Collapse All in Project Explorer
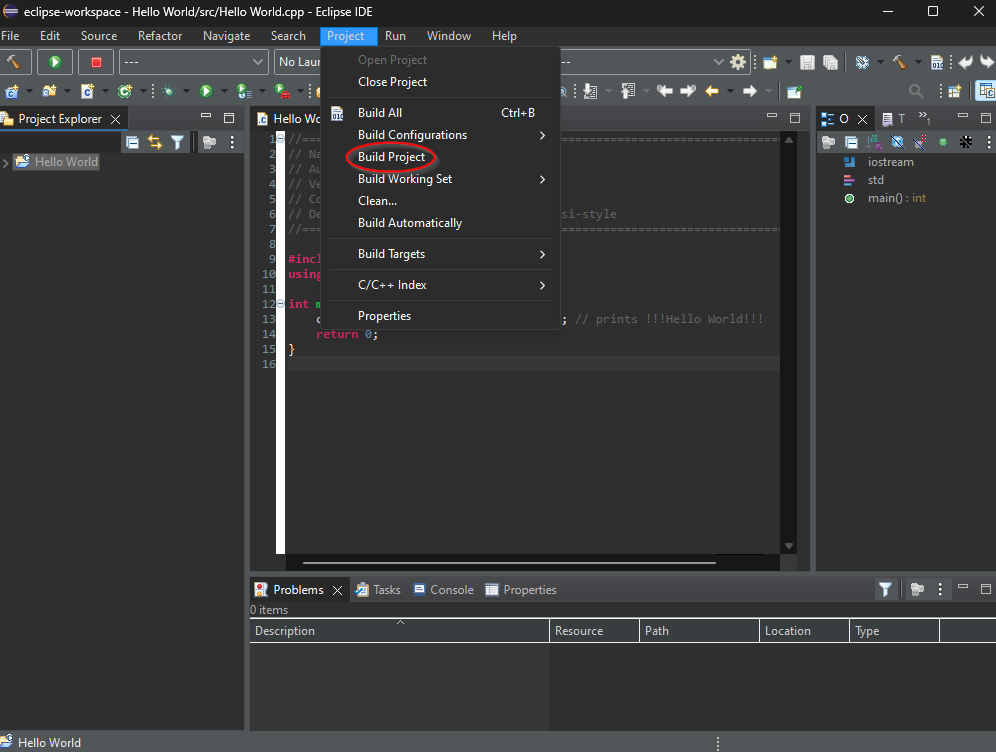 point(132,142)
